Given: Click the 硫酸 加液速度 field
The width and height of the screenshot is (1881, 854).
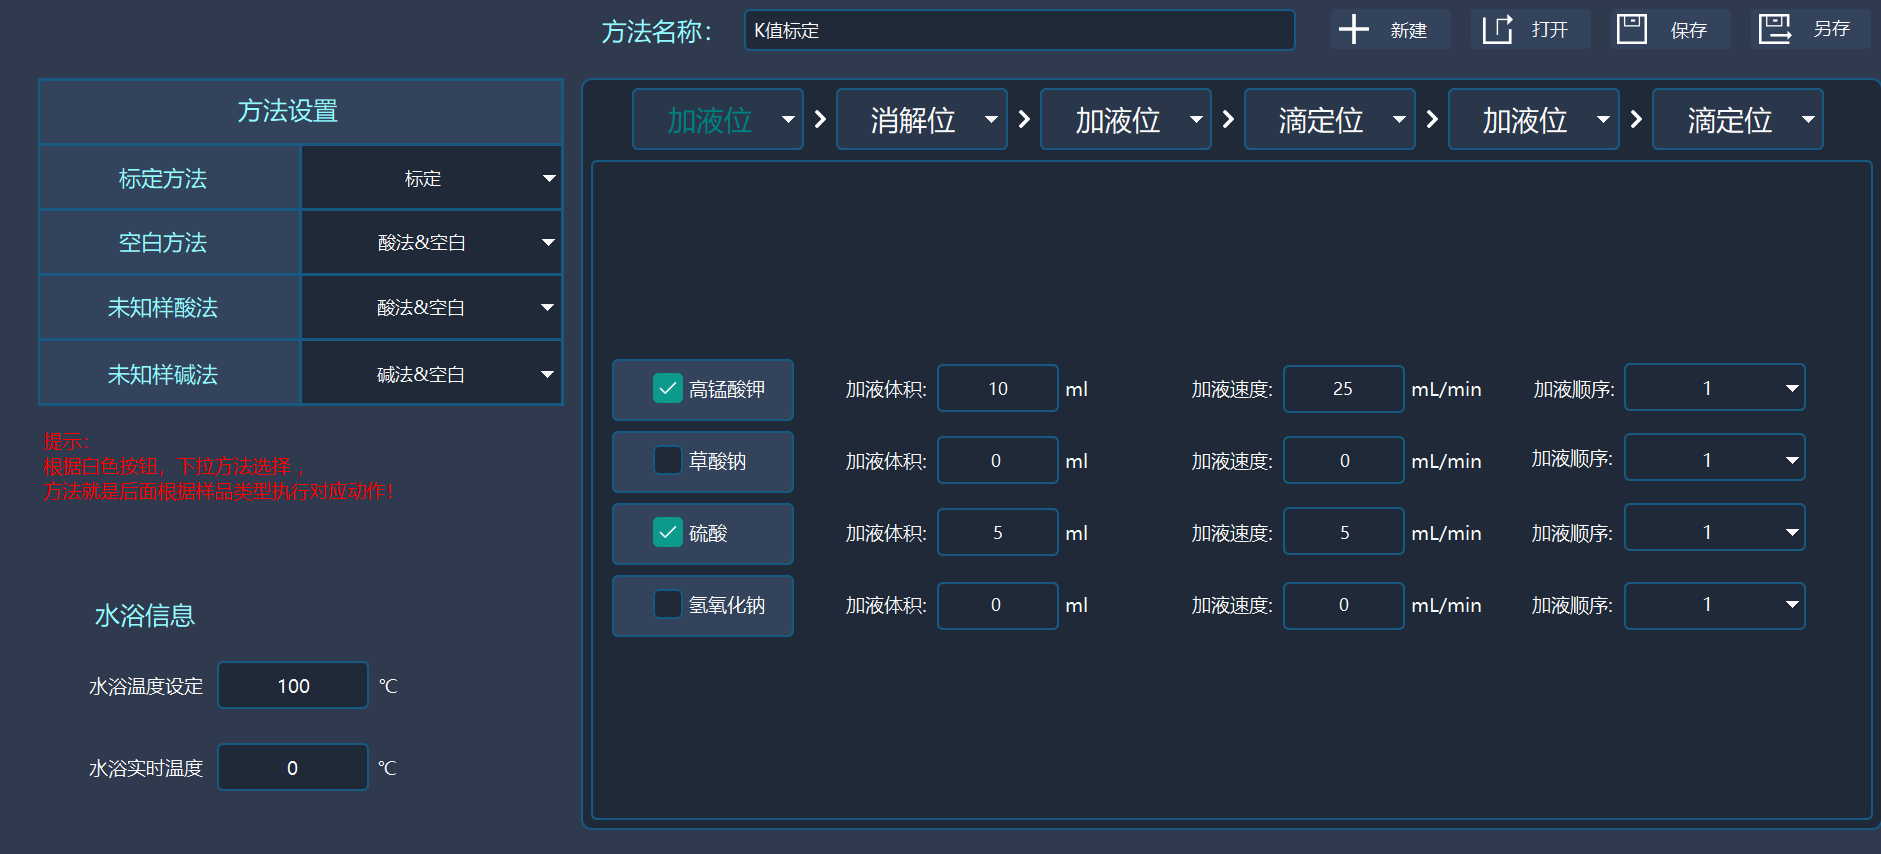Looking at the screenshot, I should (1343, 533).
